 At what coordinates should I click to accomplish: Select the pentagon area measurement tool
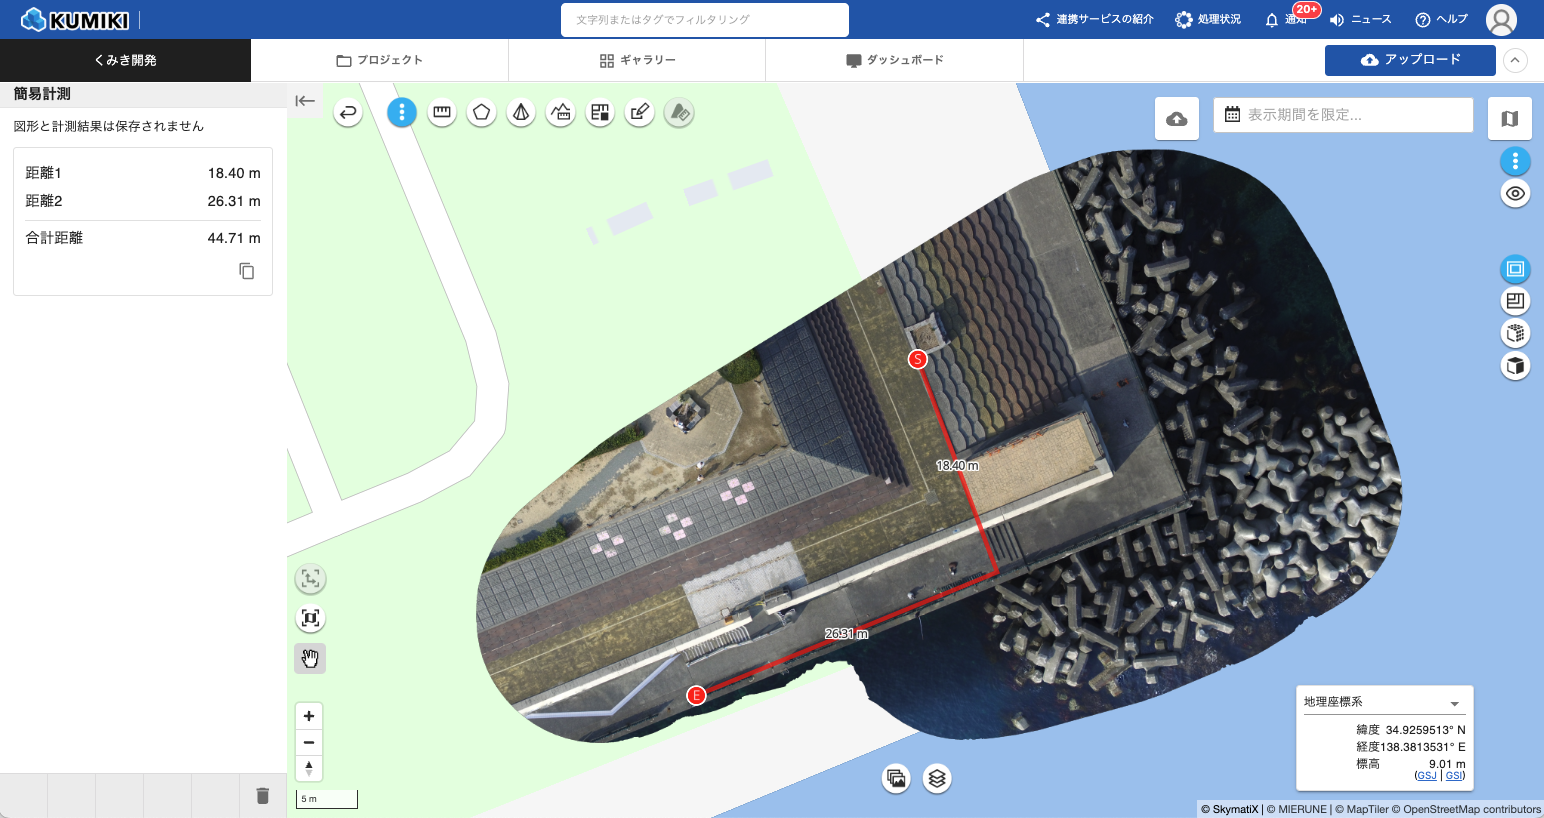click(x=481, y=113)
